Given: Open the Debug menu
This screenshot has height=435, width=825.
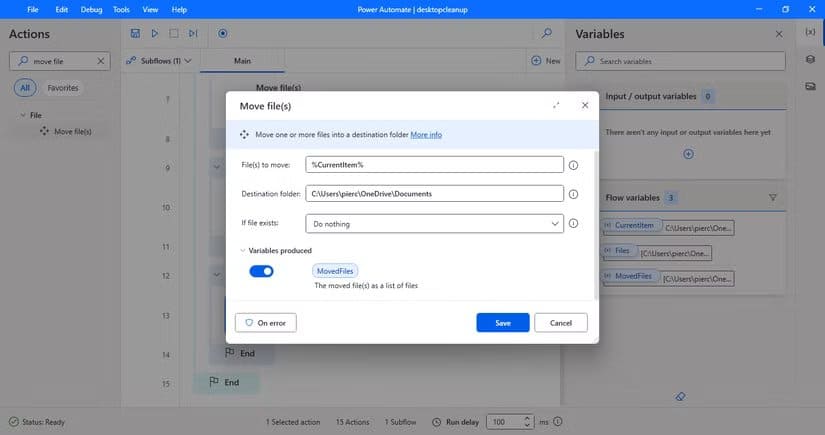Looking at the screenshot, I should pyautogui.click(x=91, y=9).
